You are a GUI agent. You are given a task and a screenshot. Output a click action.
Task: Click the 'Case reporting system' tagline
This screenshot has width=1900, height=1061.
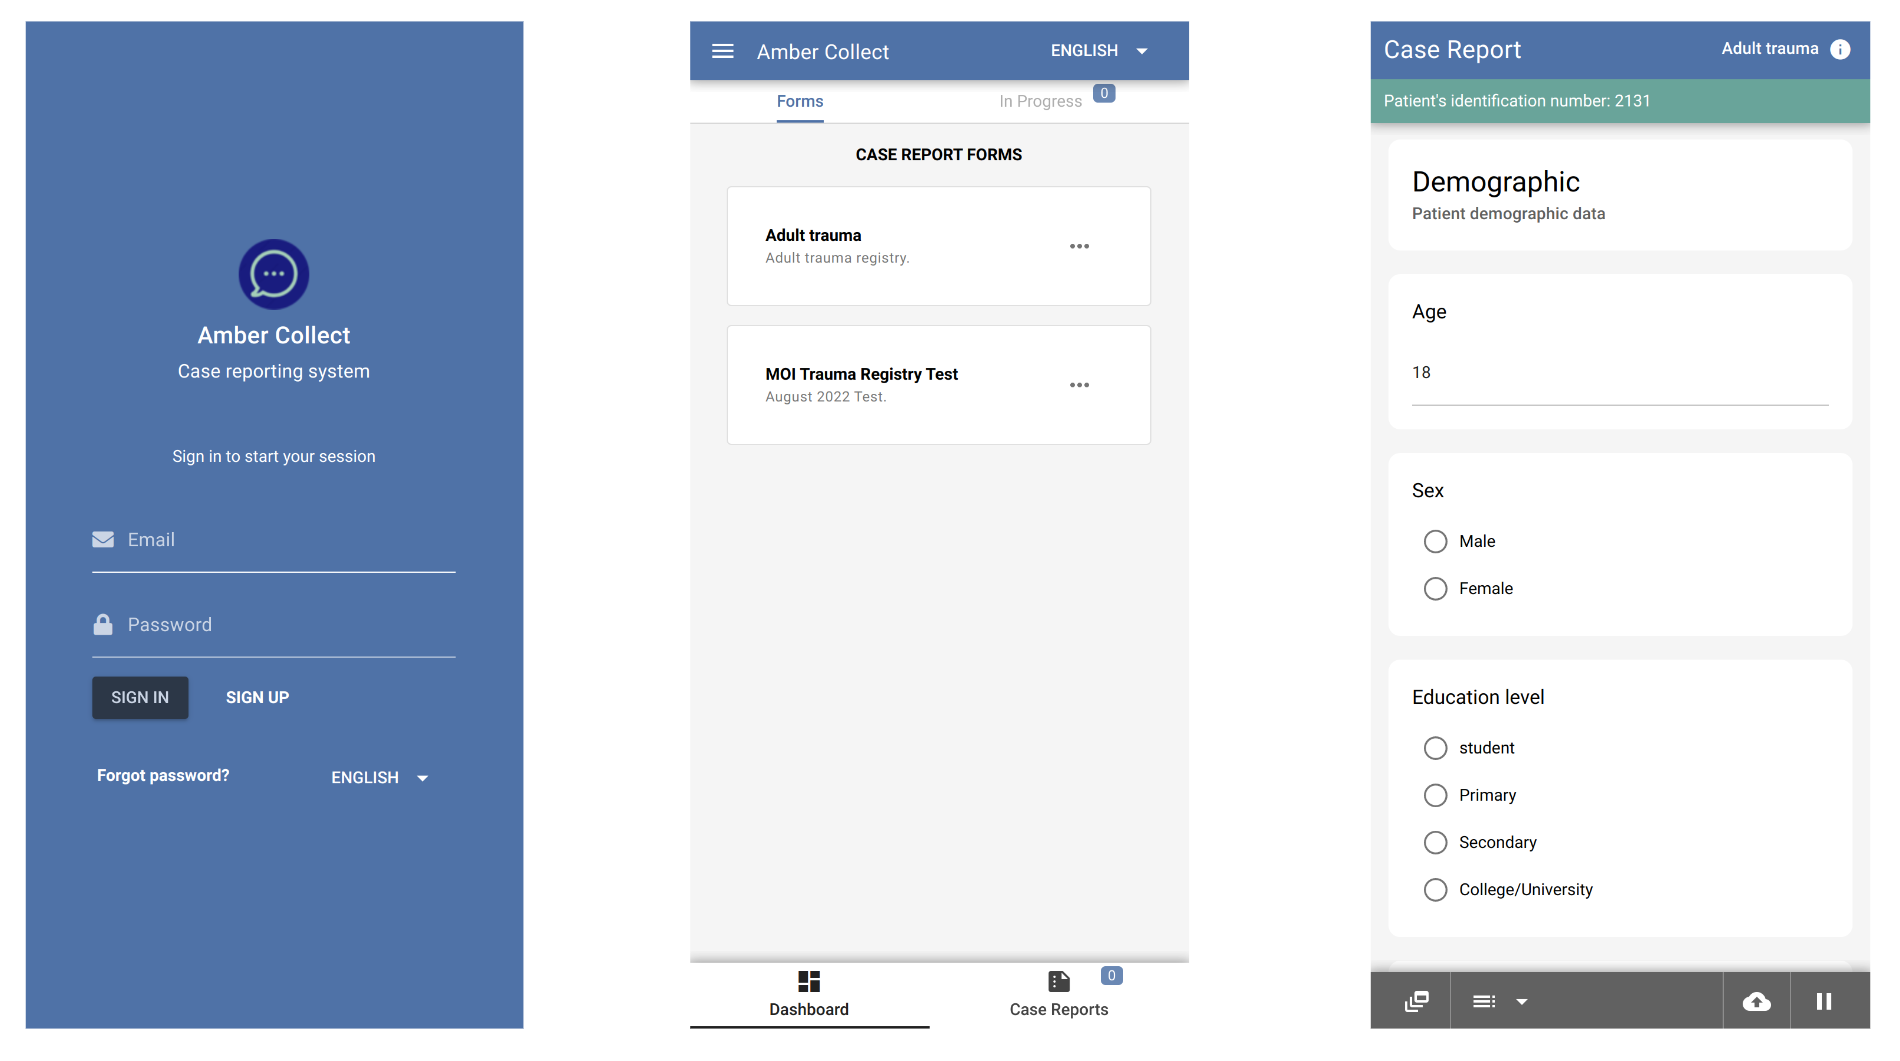274,371
